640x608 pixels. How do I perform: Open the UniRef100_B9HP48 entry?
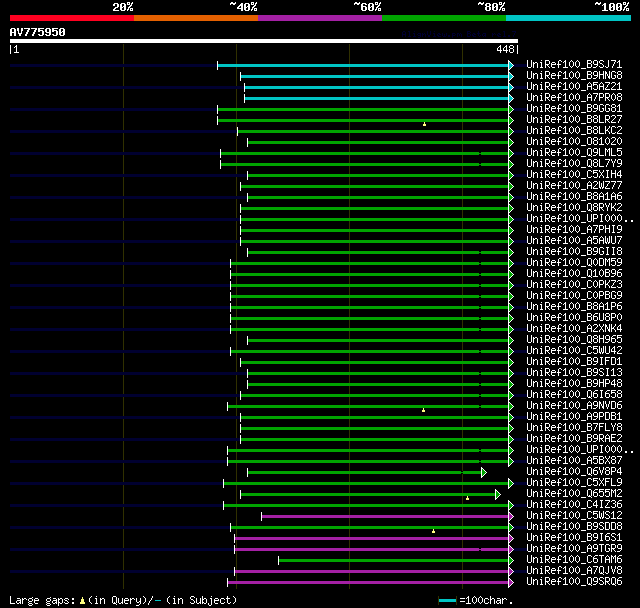pyautogui.click(x=574, y=384)
